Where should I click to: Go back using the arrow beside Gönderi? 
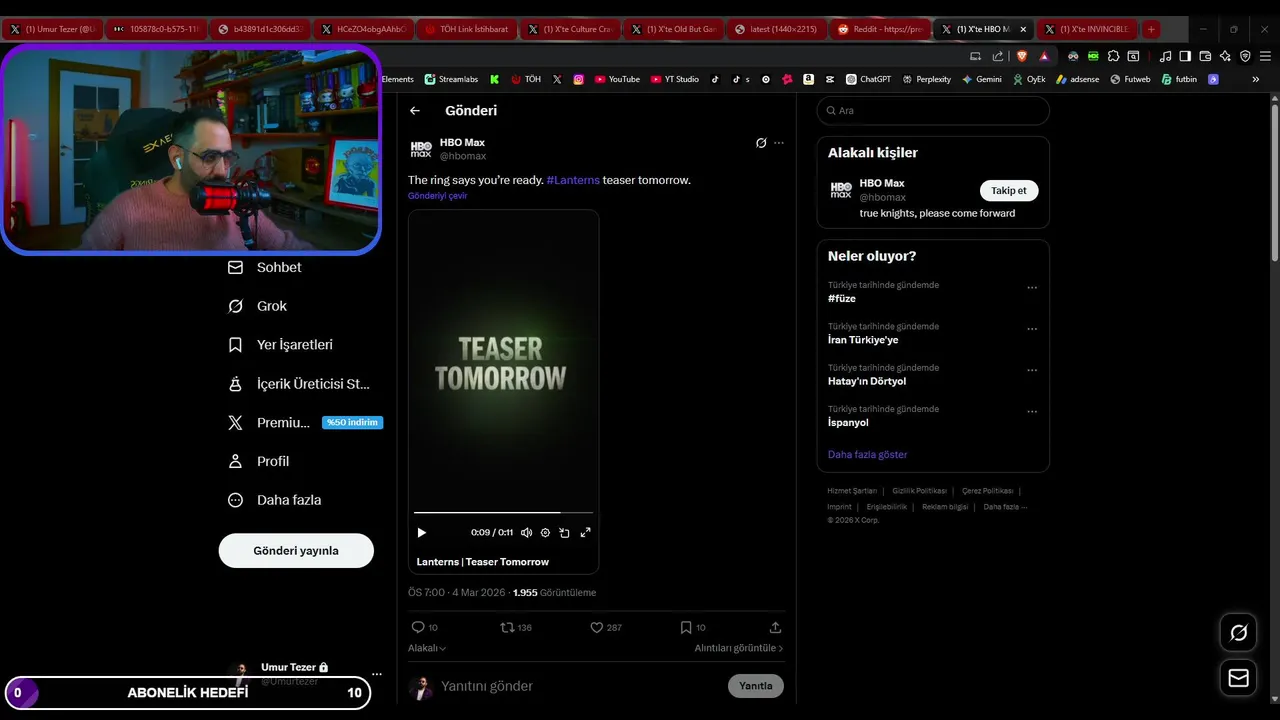click(415, 111)
